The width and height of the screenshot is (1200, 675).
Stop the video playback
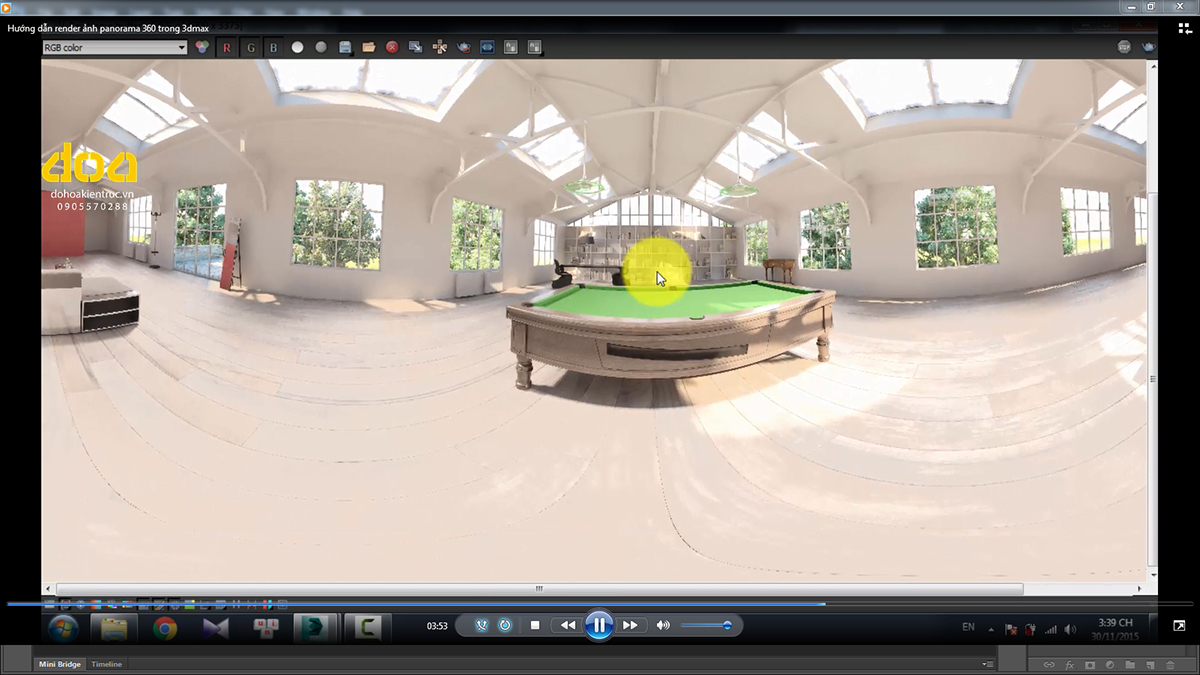click(x=537, y=624)
